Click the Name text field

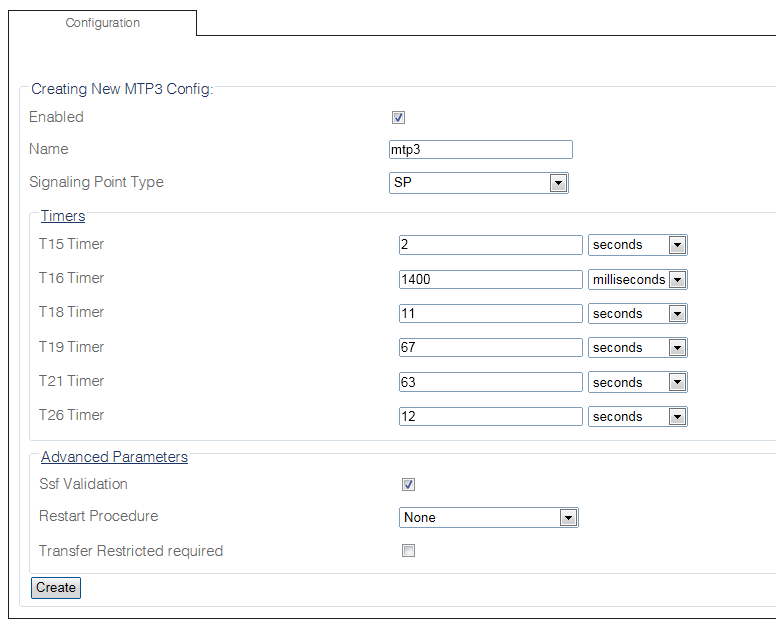point(480,150)
